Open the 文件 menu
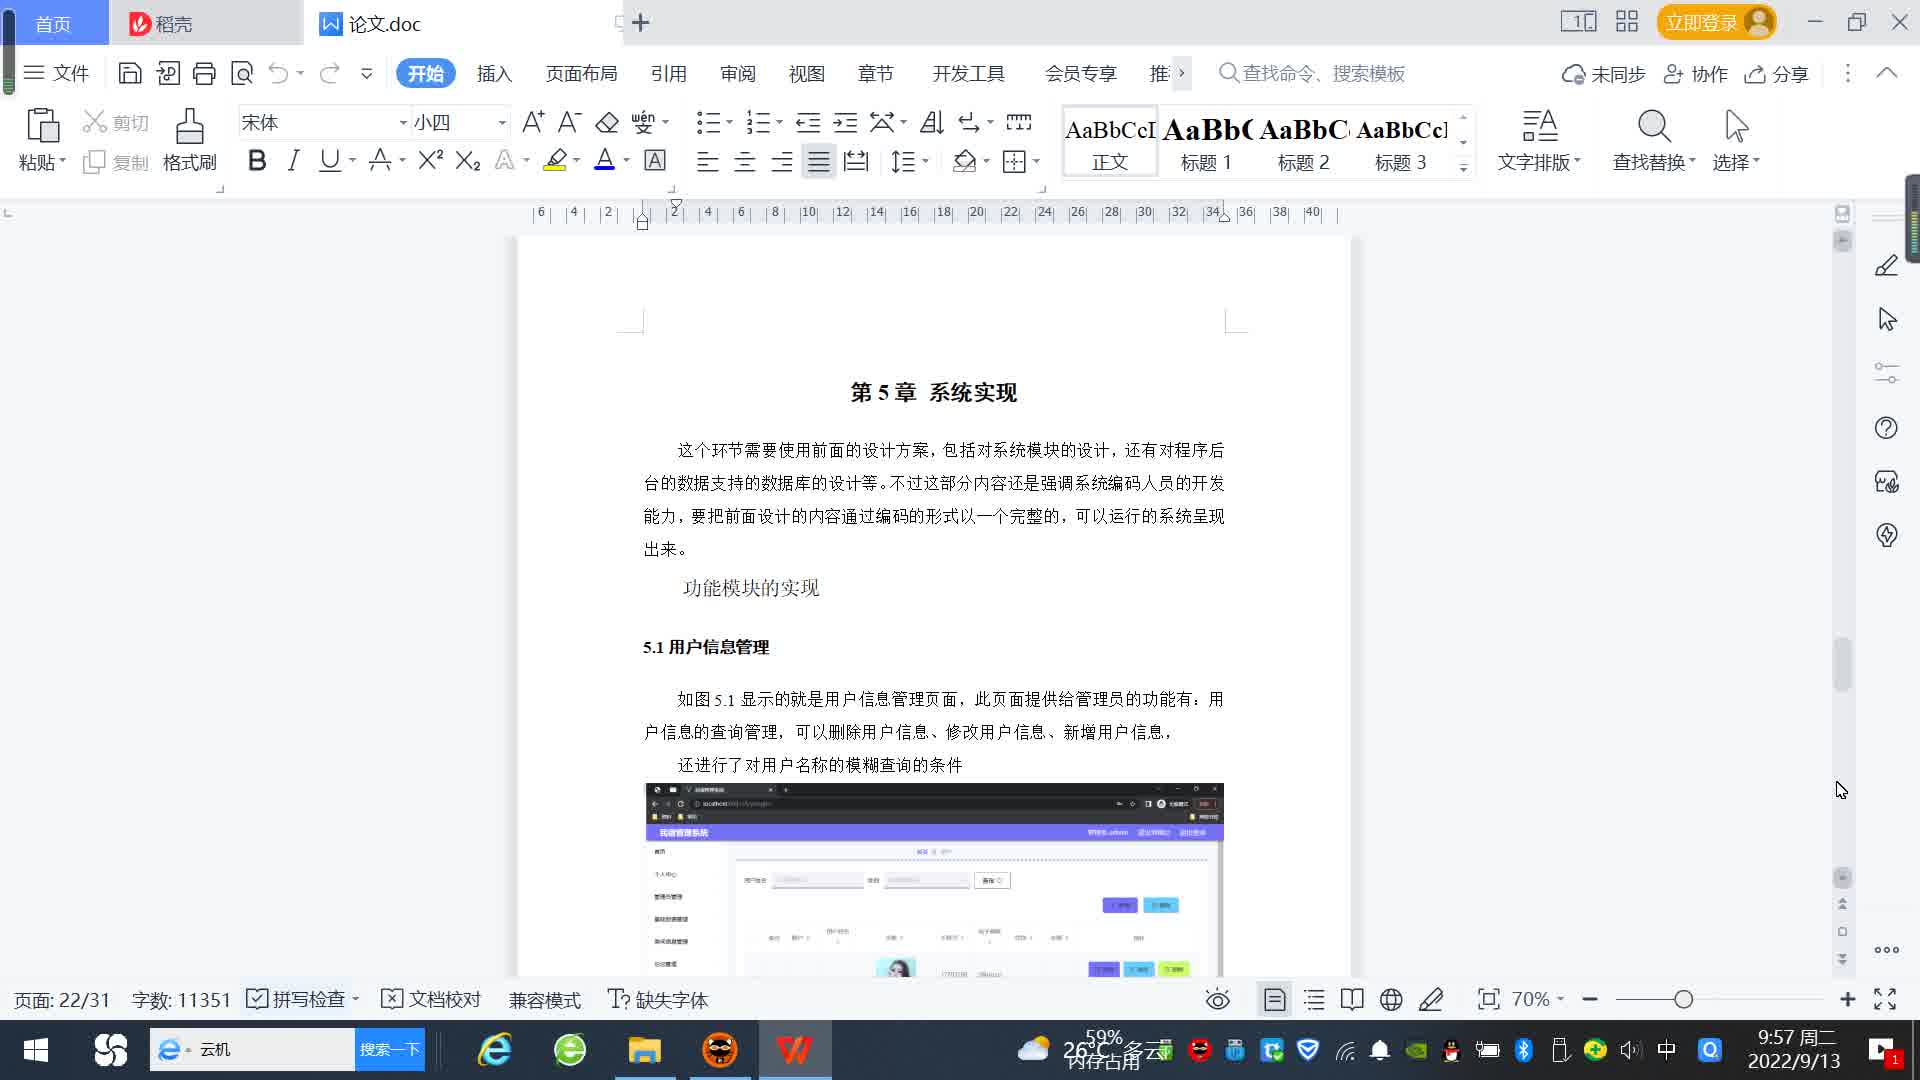Viewport: 1920px width, 1080px height. (56, 73)
